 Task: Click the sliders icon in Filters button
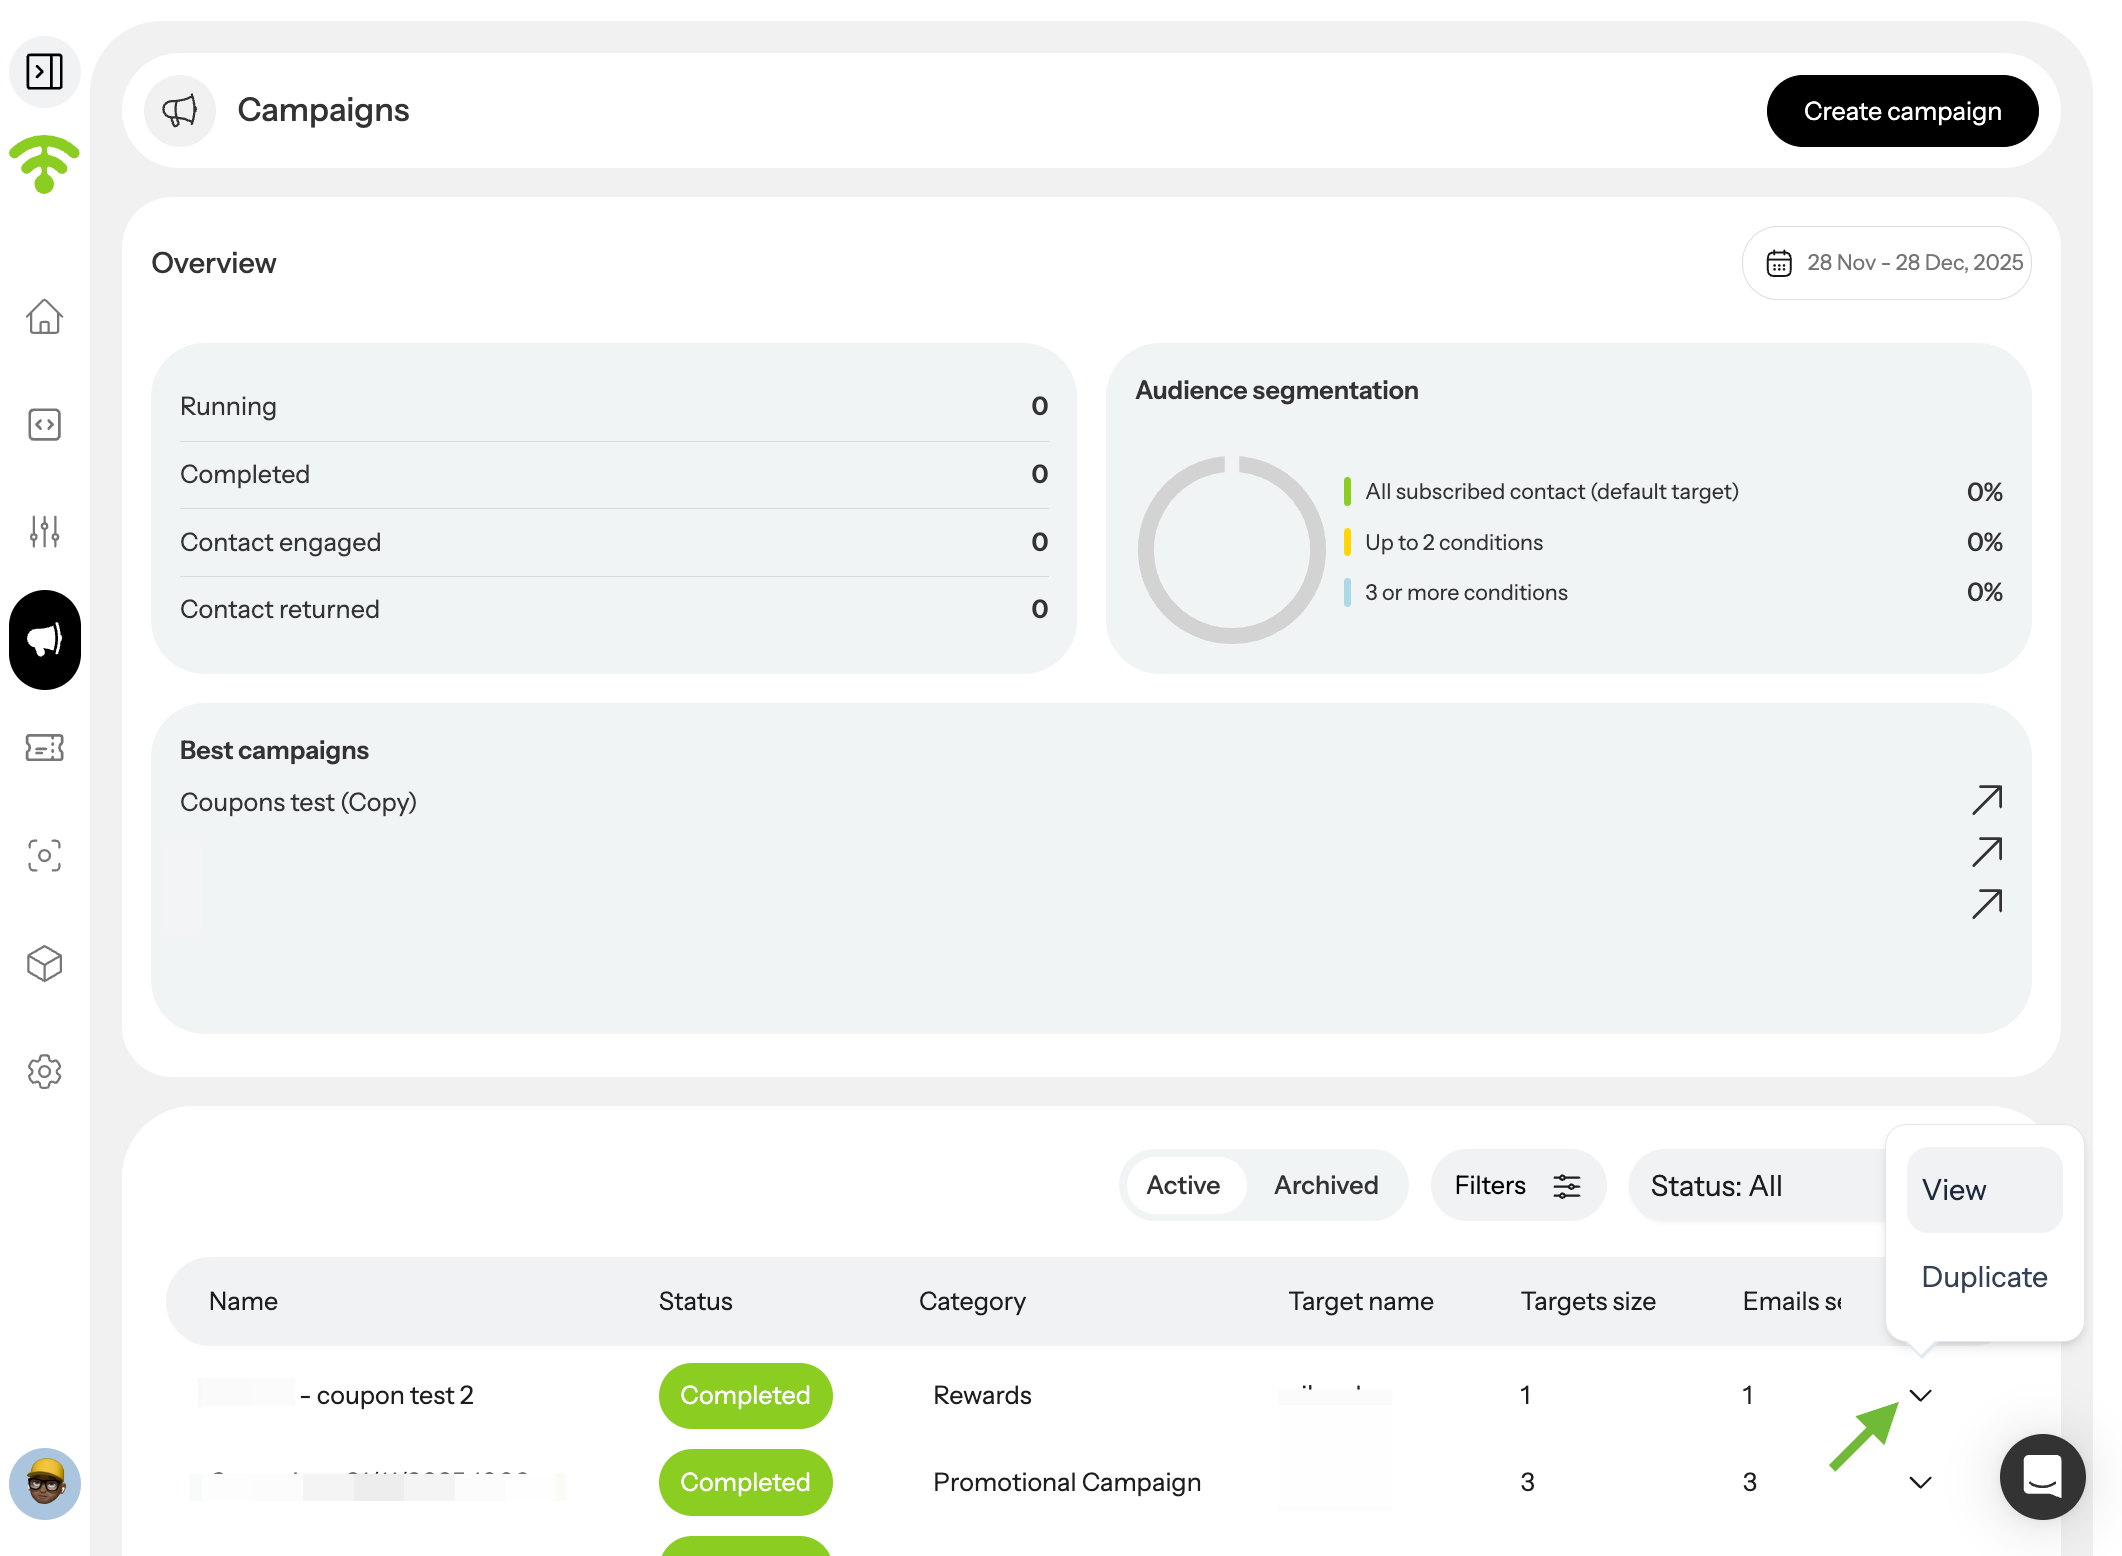1567,1186
